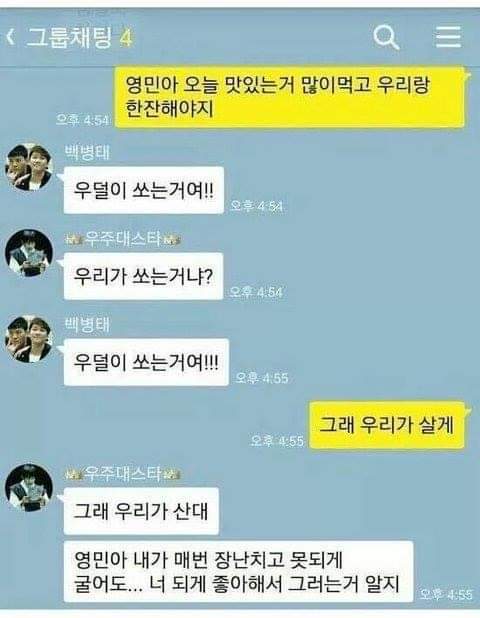Tap the lower 우주대스타 sender name
The width and height of the screenshot is (480, 618).
tap(123, 473)
